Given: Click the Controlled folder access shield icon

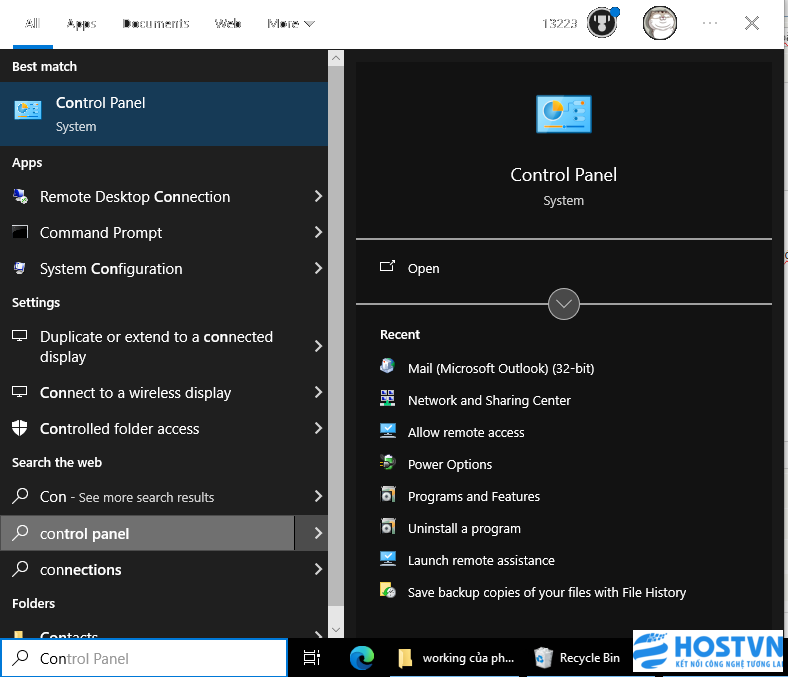Looking at the screenshot, I should [20, 428].
